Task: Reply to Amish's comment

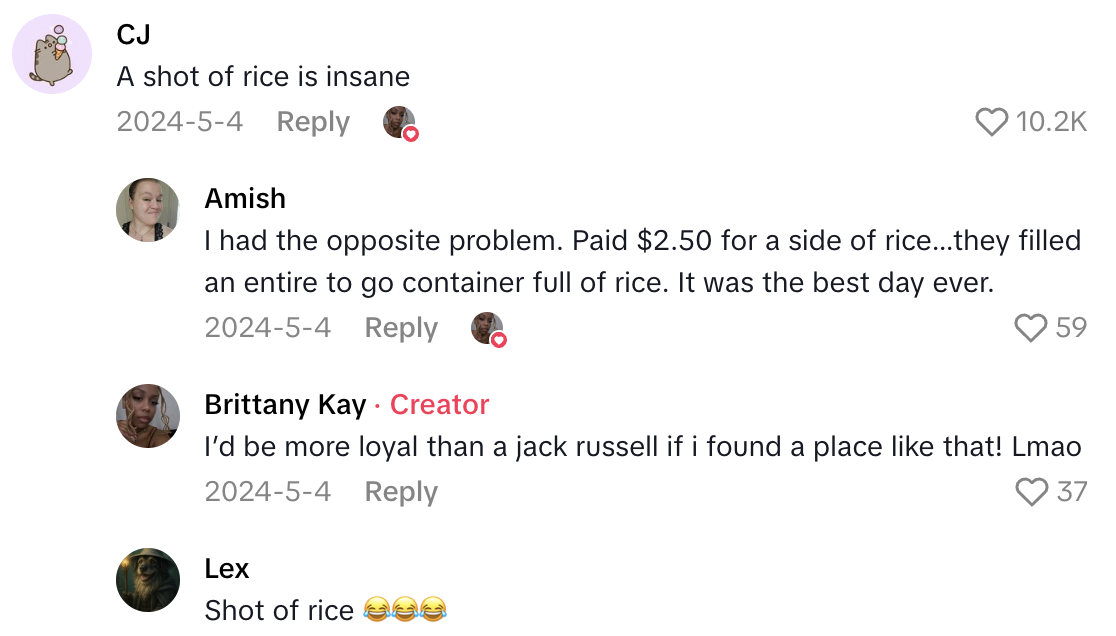Action: [400, 327]
